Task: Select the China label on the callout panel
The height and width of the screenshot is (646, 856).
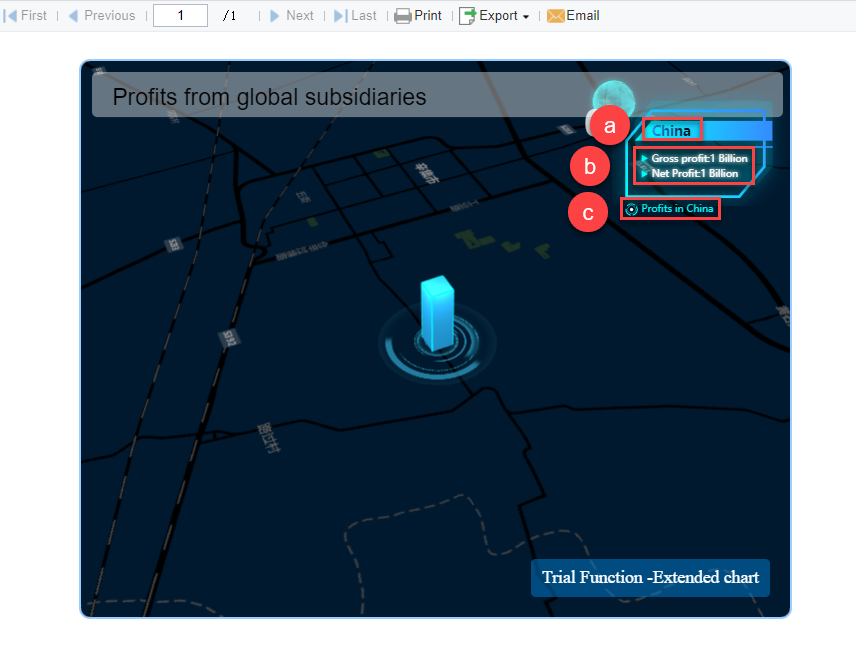Action: click(x=672, y=129)
